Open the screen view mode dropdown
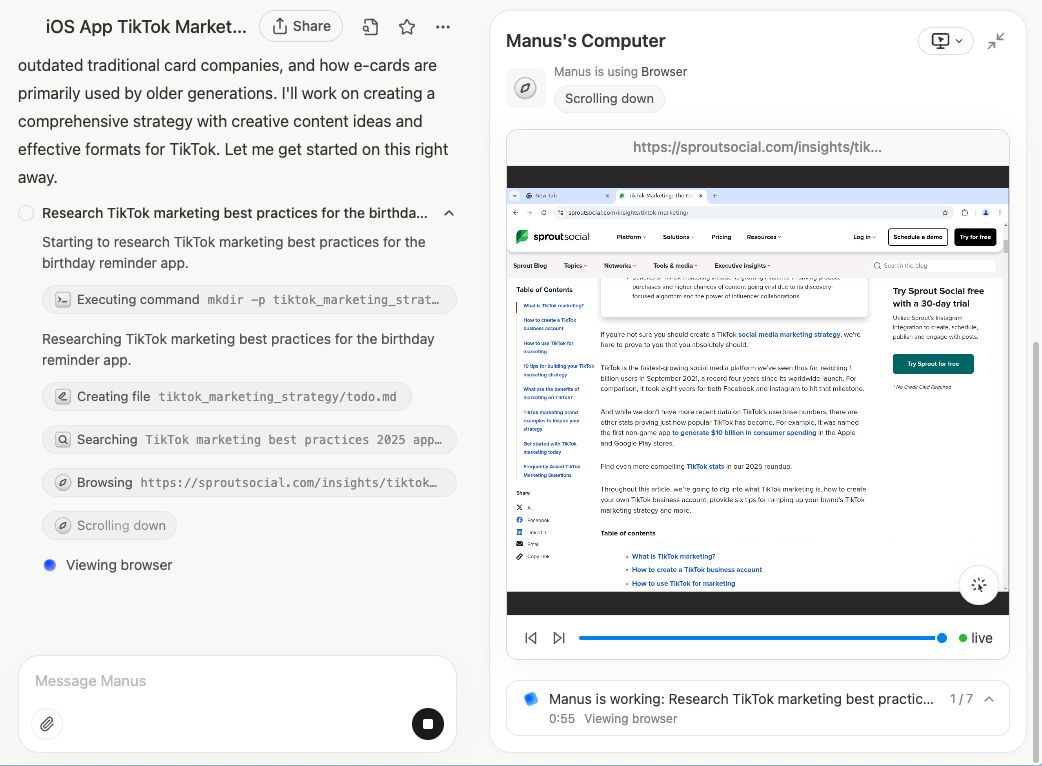Screen dimensions: 1042x766 click(945, 41)
